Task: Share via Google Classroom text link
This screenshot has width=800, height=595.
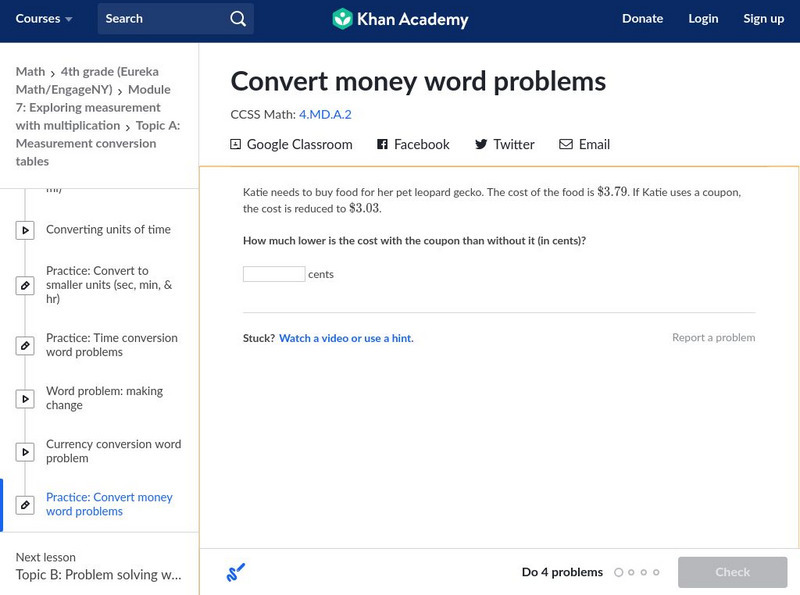Action: point(299,144)
